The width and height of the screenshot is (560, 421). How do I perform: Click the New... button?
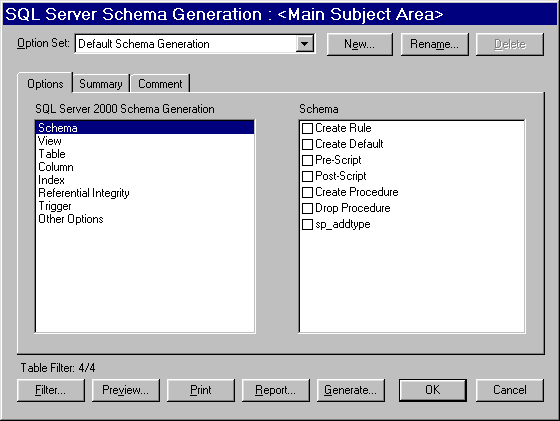point(360,44)
